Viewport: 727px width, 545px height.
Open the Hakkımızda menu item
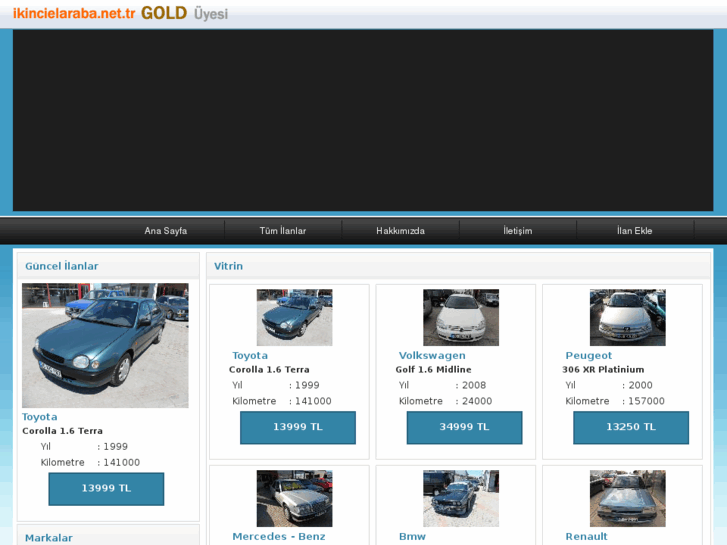400,231
